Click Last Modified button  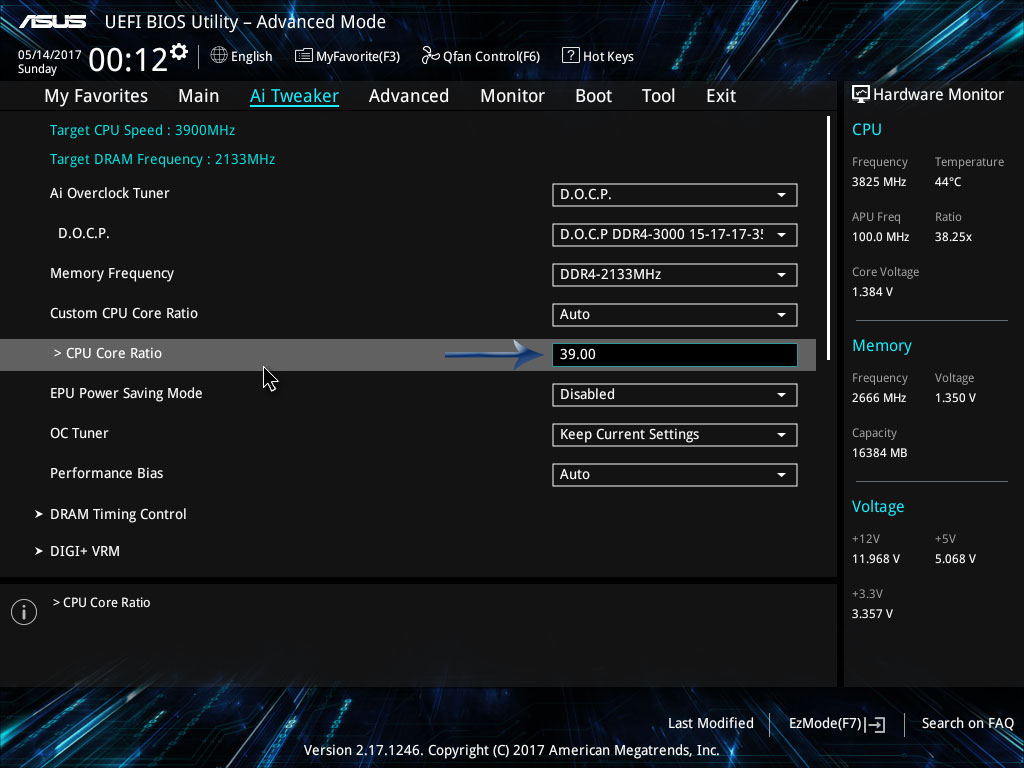point(711,724)
